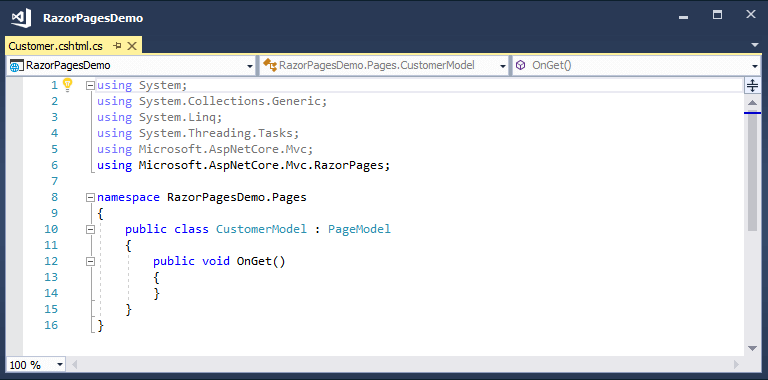Collapse the namespace RazorPagesDemo.Pages block
The width and height of the screenshot is (768, 380).
click(x=90, y=197)
